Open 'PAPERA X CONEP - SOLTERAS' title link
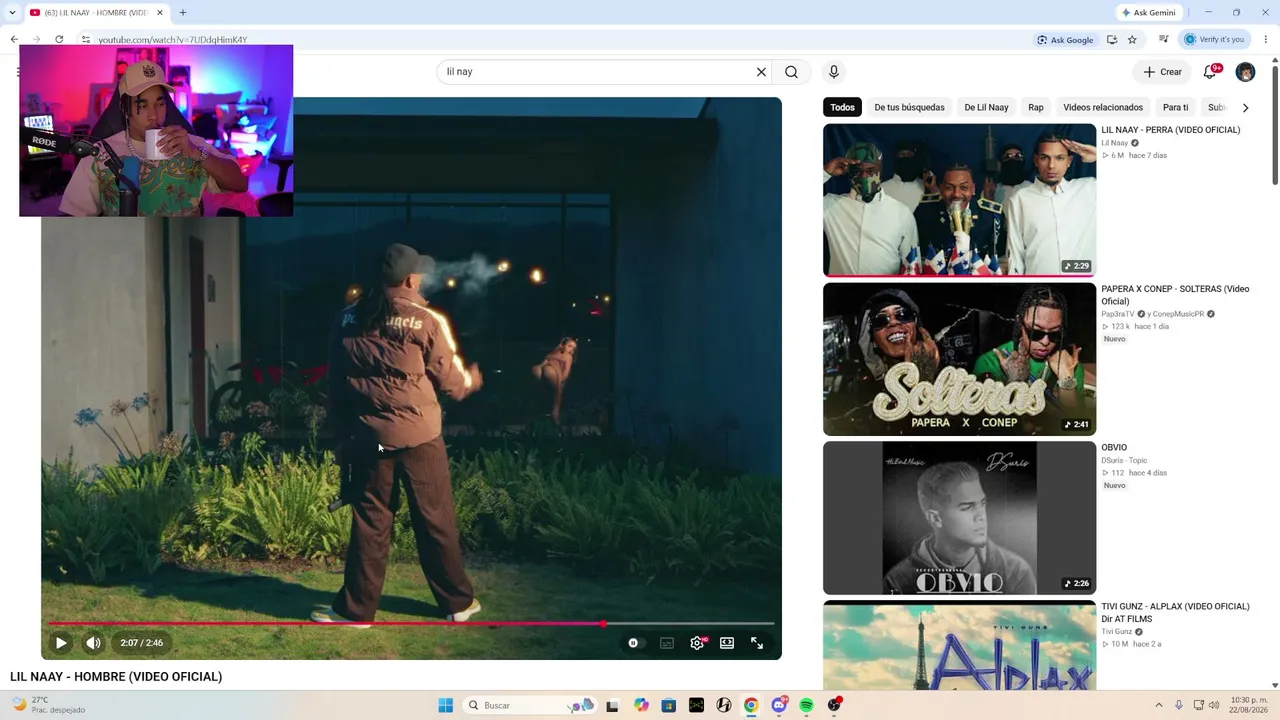The width and height of the screenshot is (1280, 720). (1175, 295)
